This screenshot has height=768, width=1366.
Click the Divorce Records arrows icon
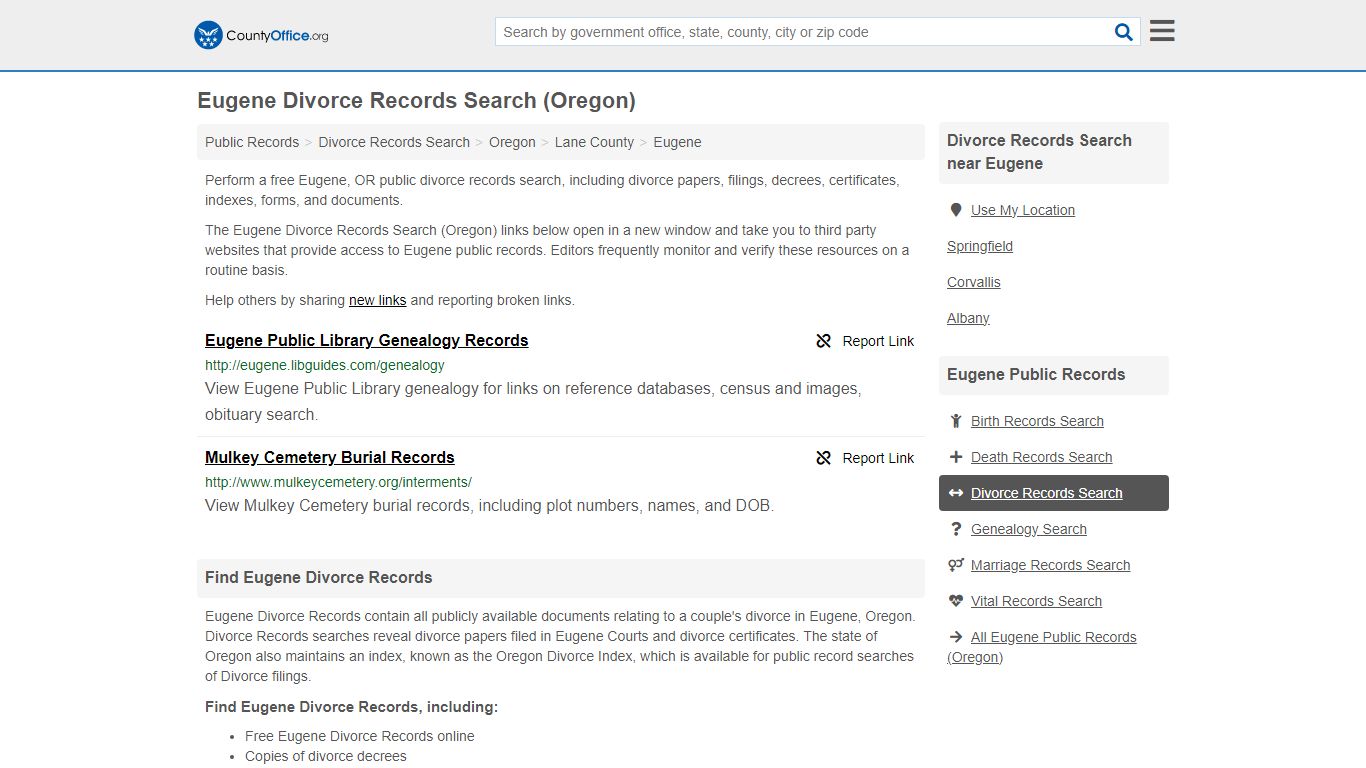tap(956, 493)
